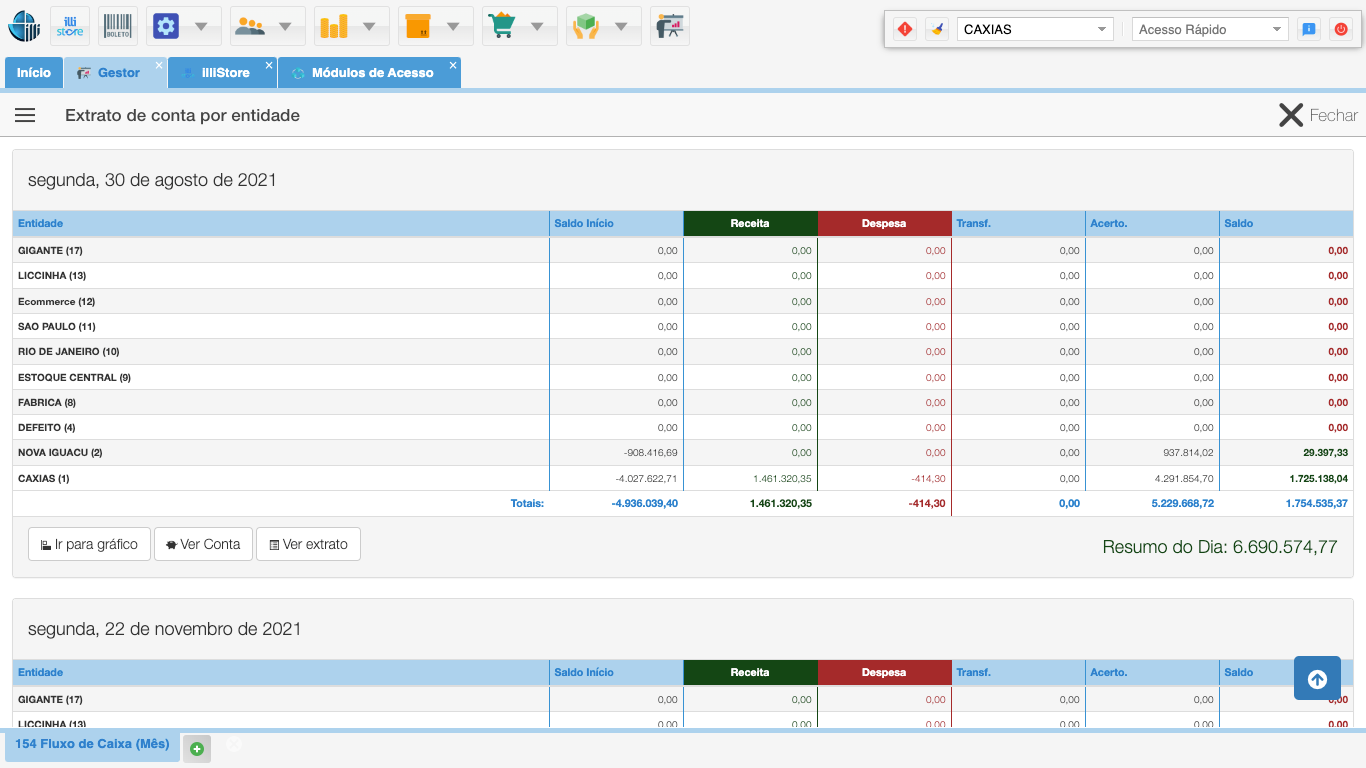Image resolution: width=1366 pixels, height=768 pixels.
Task: Switch to the Módulos de Acesso tab
Action: 371,73
